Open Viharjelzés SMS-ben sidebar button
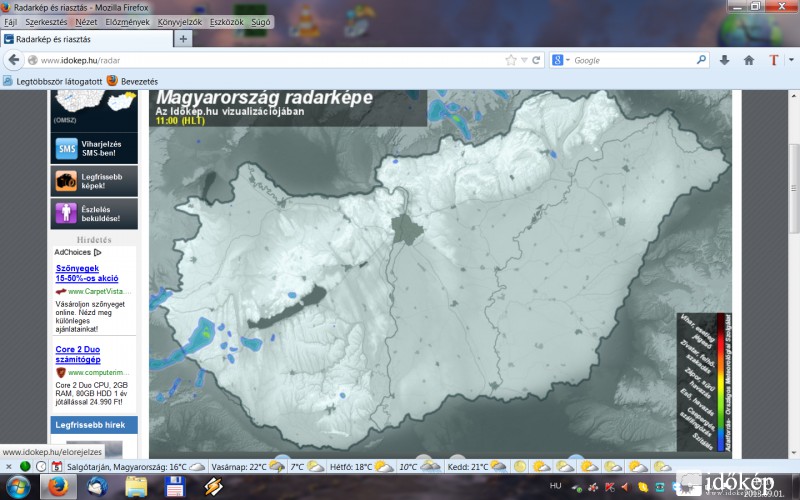This screenshot has width=800, height=500. (x=94, y=148)
